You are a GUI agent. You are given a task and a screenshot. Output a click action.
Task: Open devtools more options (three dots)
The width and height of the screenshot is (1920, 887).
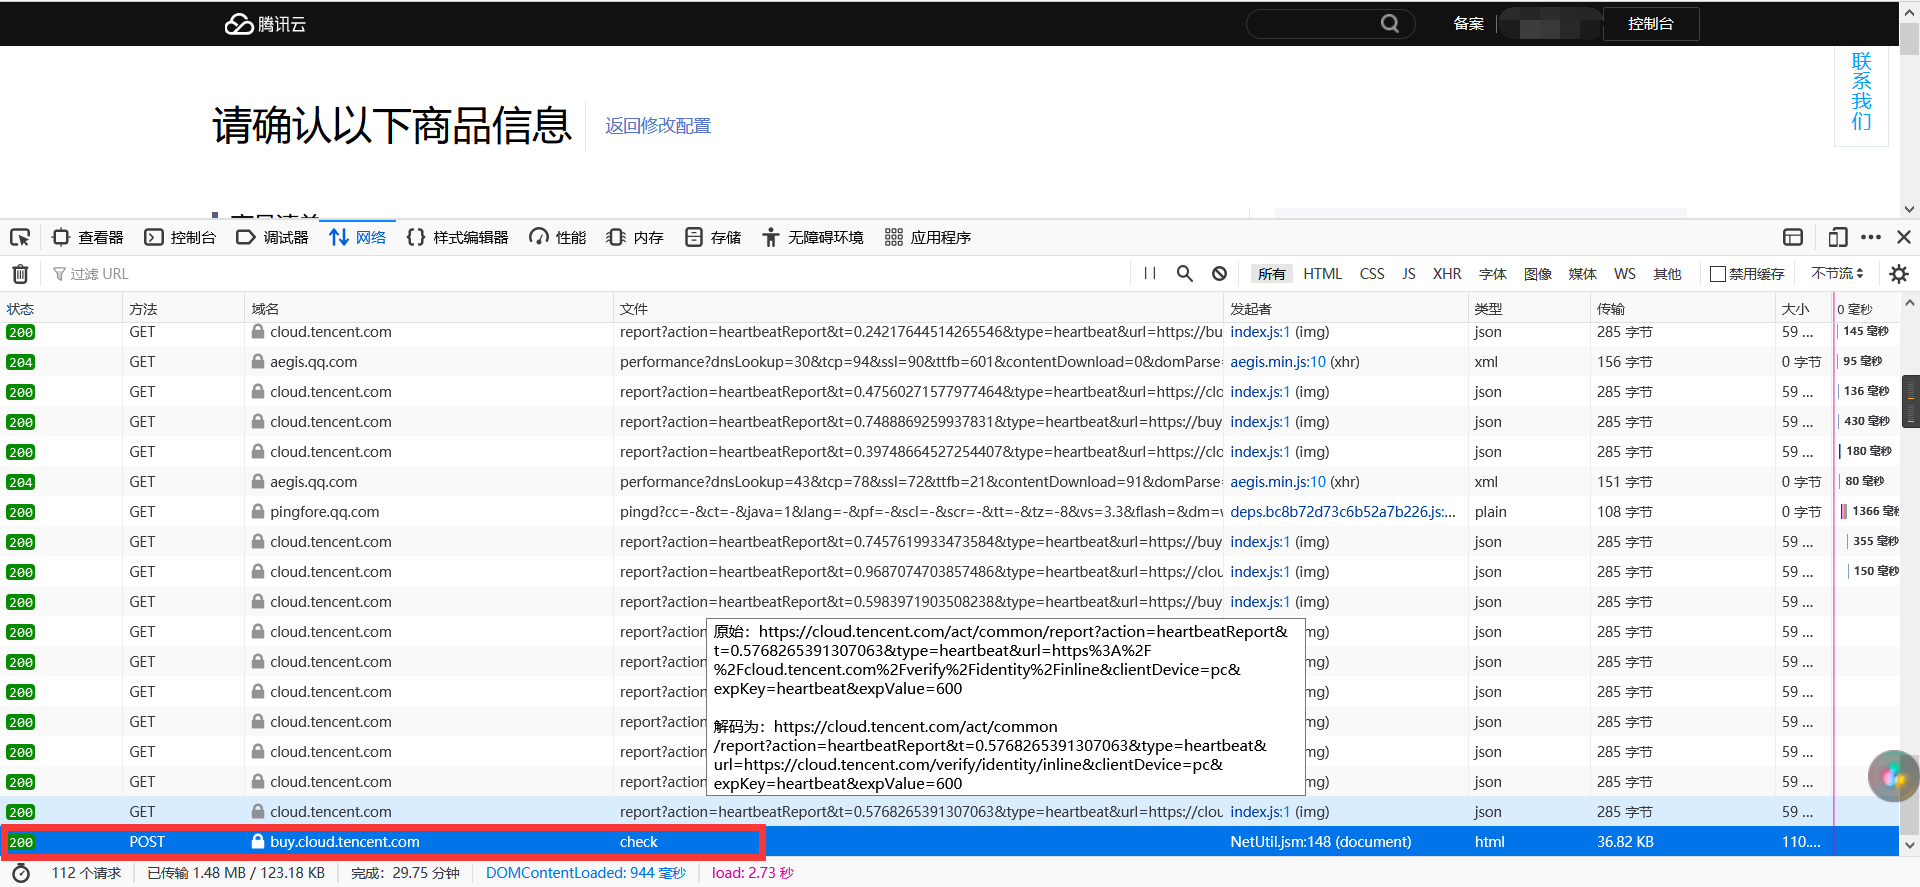click(x=1871, y=237)
